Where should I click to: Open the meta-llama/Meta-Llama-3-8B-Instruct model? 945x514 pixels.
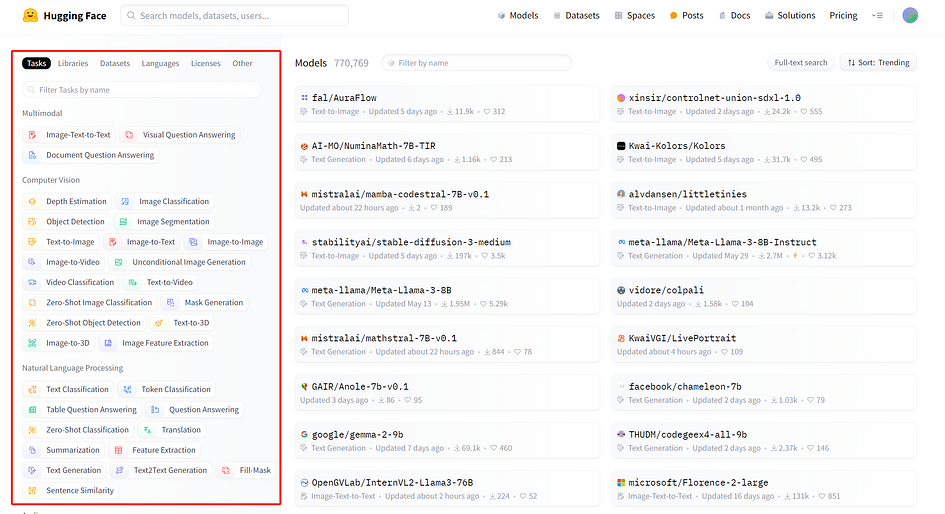[x=764, y=248]
